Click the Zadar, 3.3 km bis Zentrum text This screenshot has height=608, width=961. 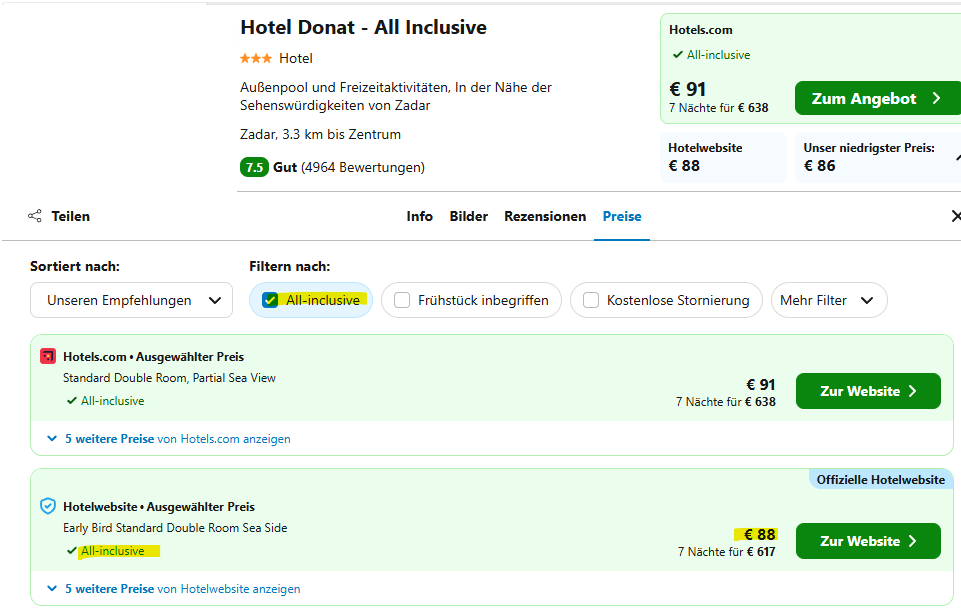[x=321, y=134]
